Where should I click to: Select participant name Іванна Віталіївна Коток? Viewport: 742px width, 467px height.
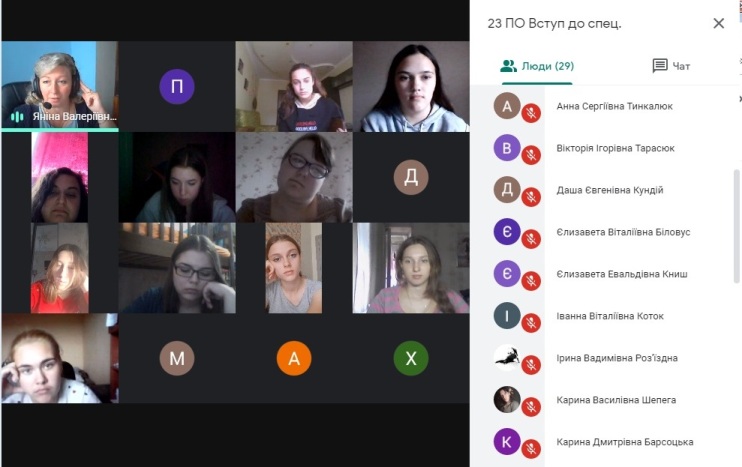pyautogui.click(x=610, y=316)
